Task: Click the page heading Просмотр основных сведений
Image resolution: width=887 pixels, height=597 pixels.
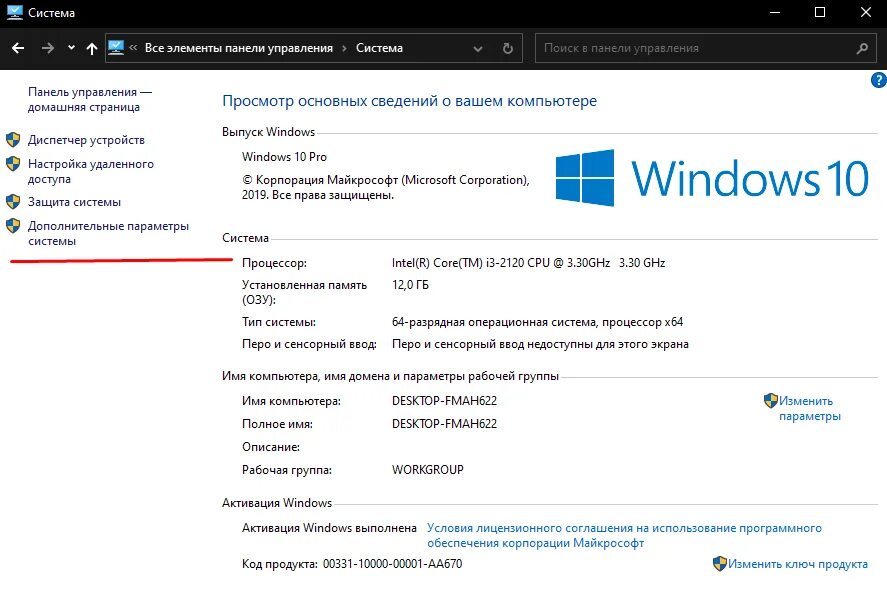Action: [410, 101]
